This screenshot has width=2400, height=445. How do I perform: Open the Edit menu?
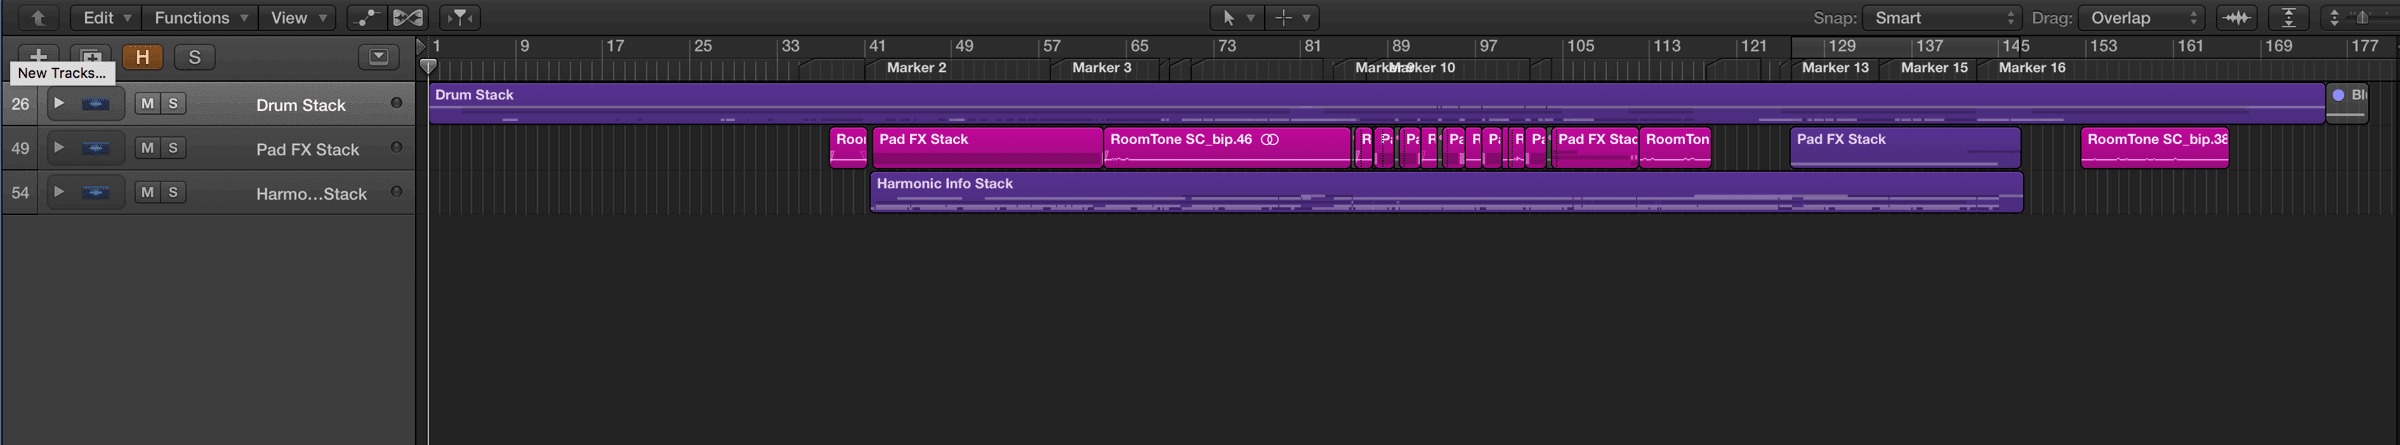point(106,18)
